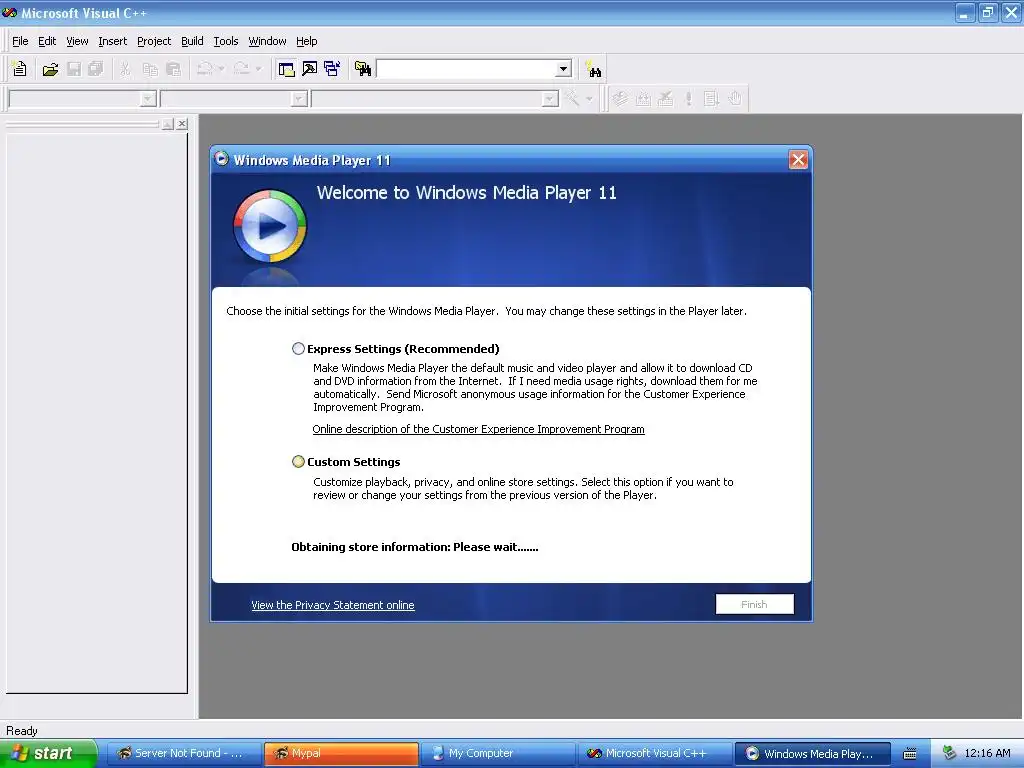Click the New Text File toolbar icon
The height and width of the screenshot is (768, 1024).
pyautogui.click(x=20, y=69)
